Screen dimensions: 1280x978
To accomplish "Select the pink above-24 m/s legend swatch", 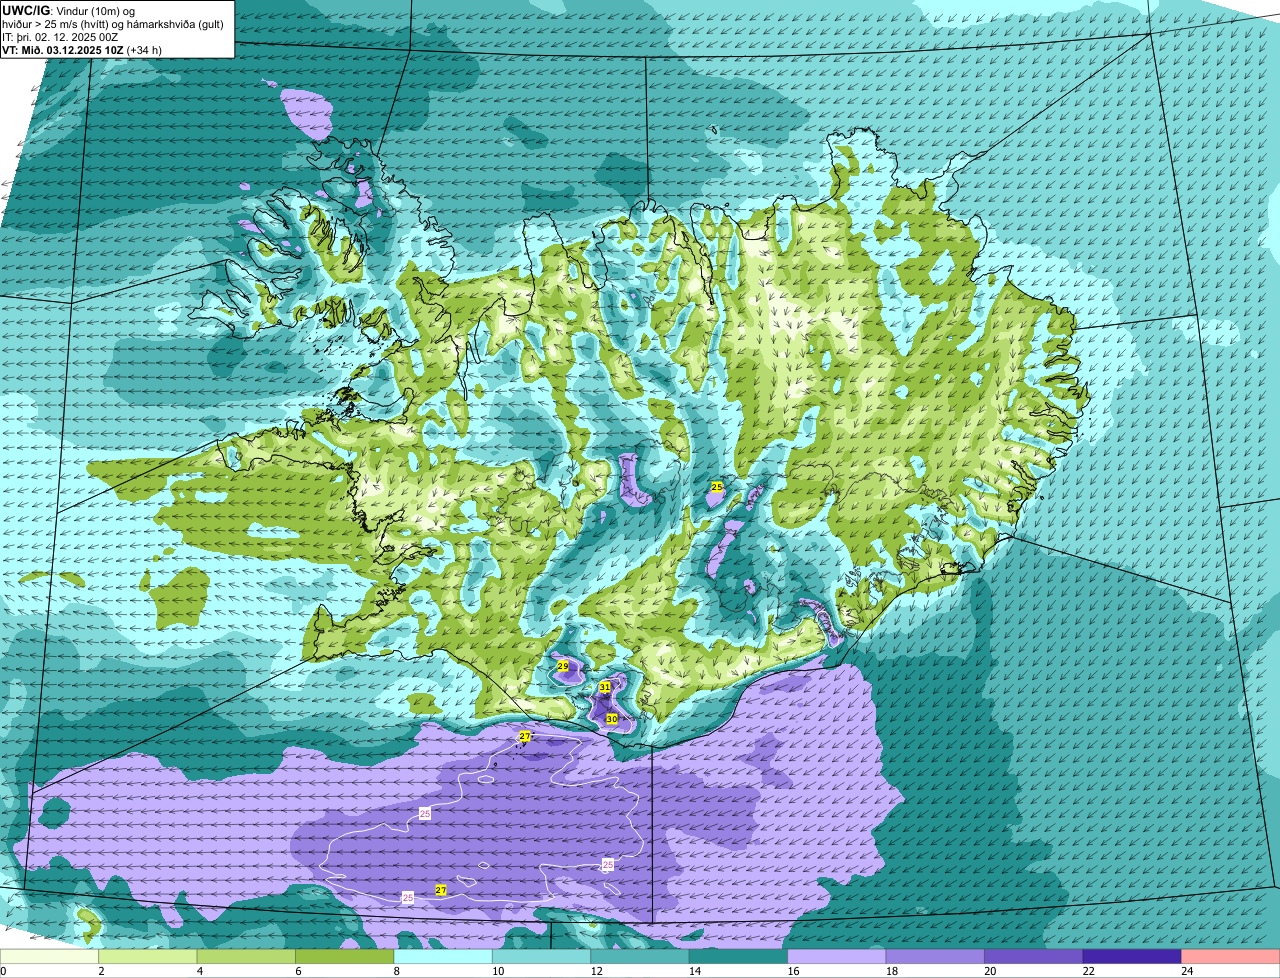I will tap(1230, 957).
